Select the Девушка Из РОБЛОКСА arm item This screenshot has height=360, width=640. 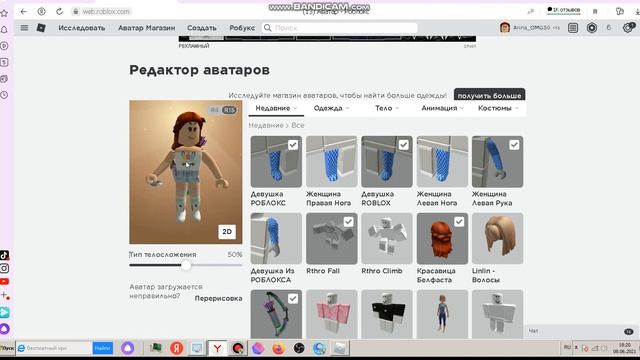[x=276, y=238]
